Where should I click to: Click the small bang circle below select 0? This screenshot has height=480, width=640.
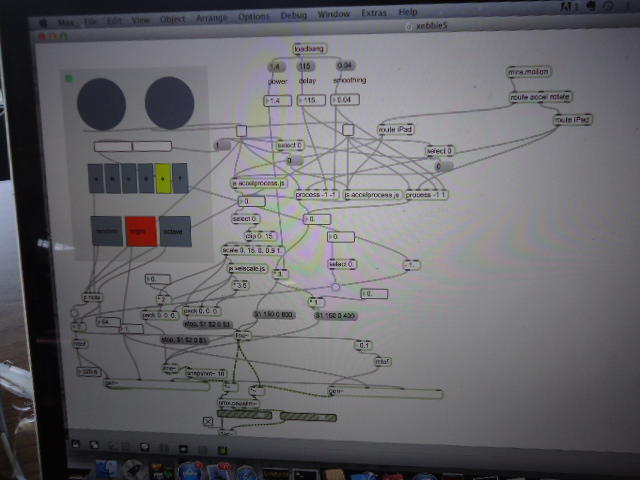335,287
